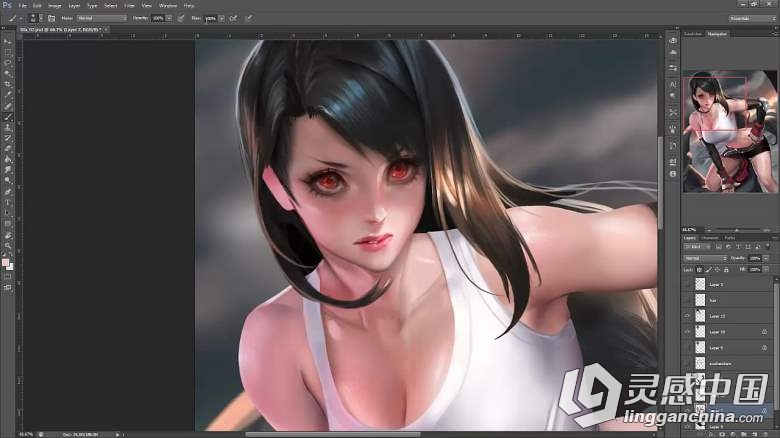Open the Filter menu
The image size is (780, 438).
129,5
